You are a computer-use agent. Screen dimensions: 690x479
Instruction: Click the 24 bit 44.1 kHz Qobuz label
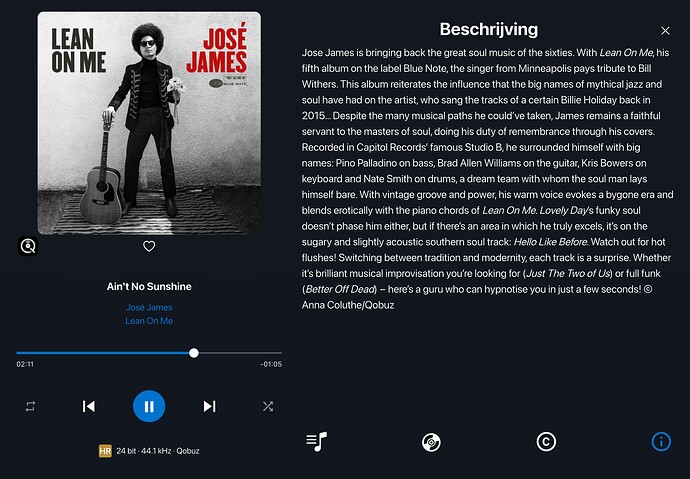point(158,451)
